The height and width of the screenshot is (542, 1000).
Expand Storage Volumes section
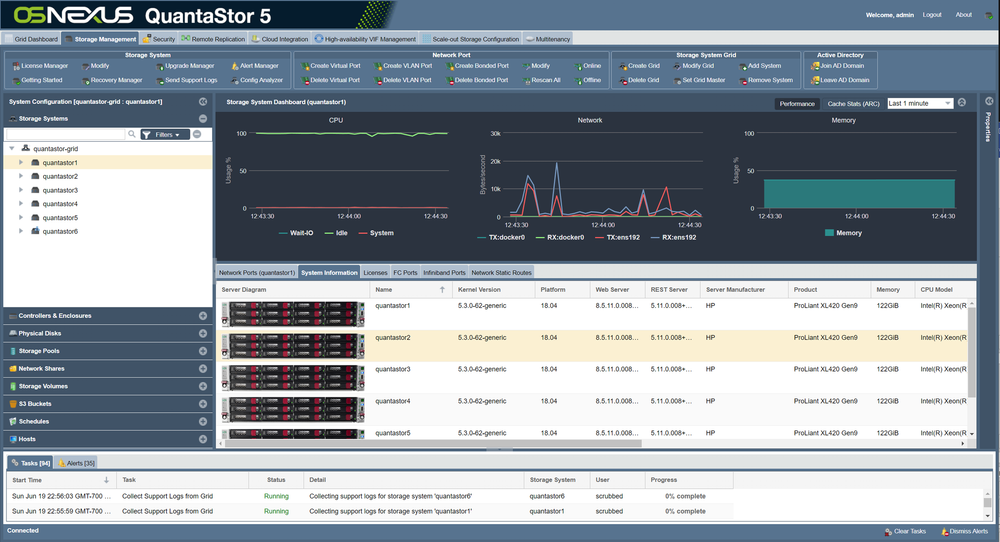[x=203, y=386]
